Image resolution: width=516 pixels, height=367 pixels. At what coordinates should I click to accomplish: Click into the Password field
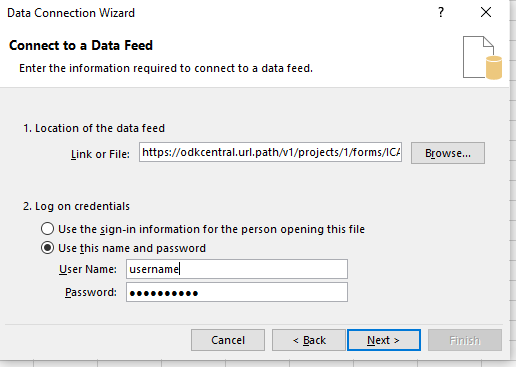[237, 292]
